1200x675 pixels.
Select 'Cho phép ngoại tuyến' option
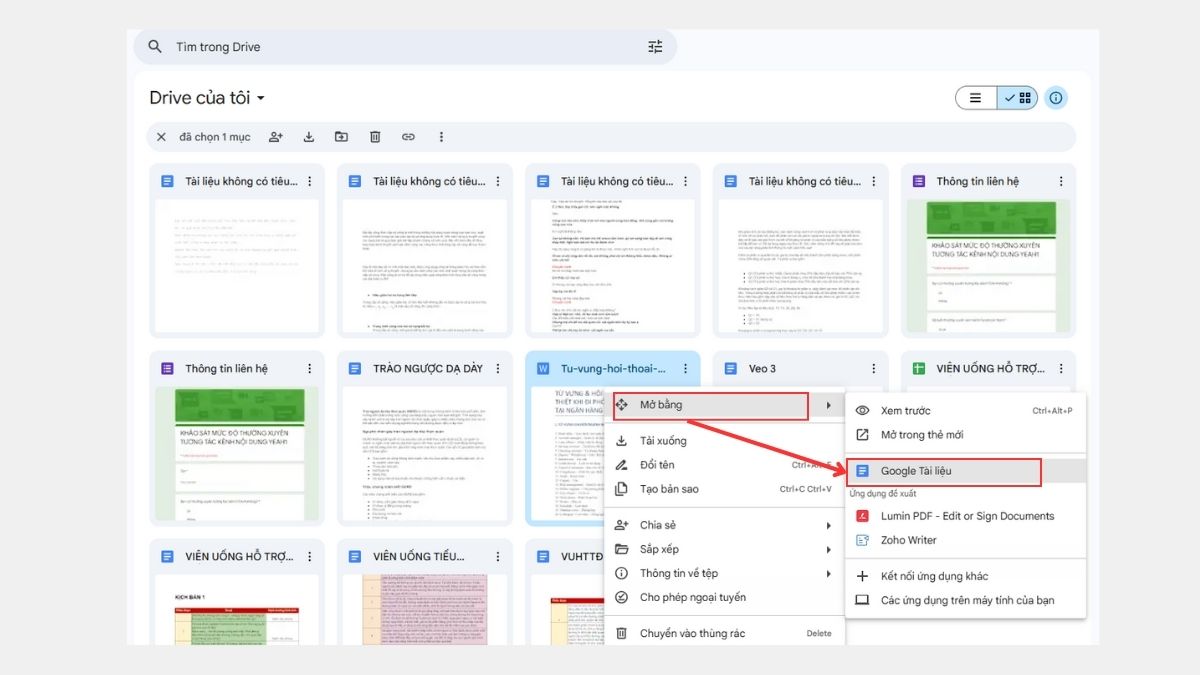(725, 597)
